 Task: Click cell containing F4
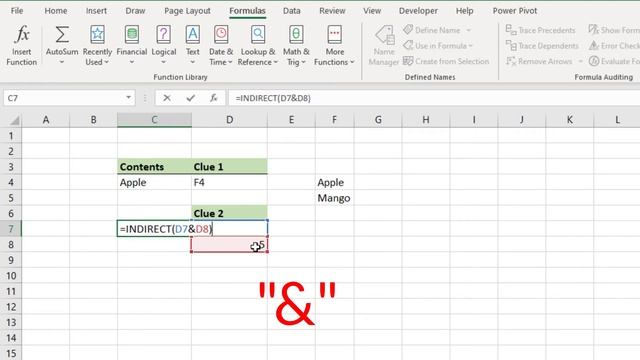pyautogui.click(x=229, y=182)
